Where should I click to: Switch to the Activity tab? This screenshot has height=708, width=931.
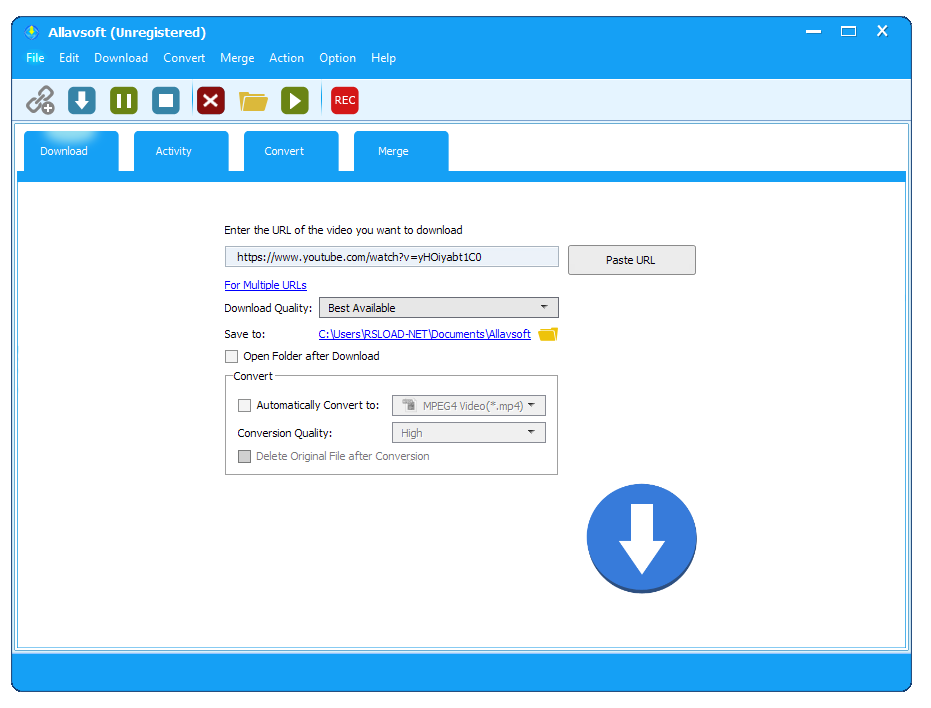pyautogui.click(x=181, y=151)
